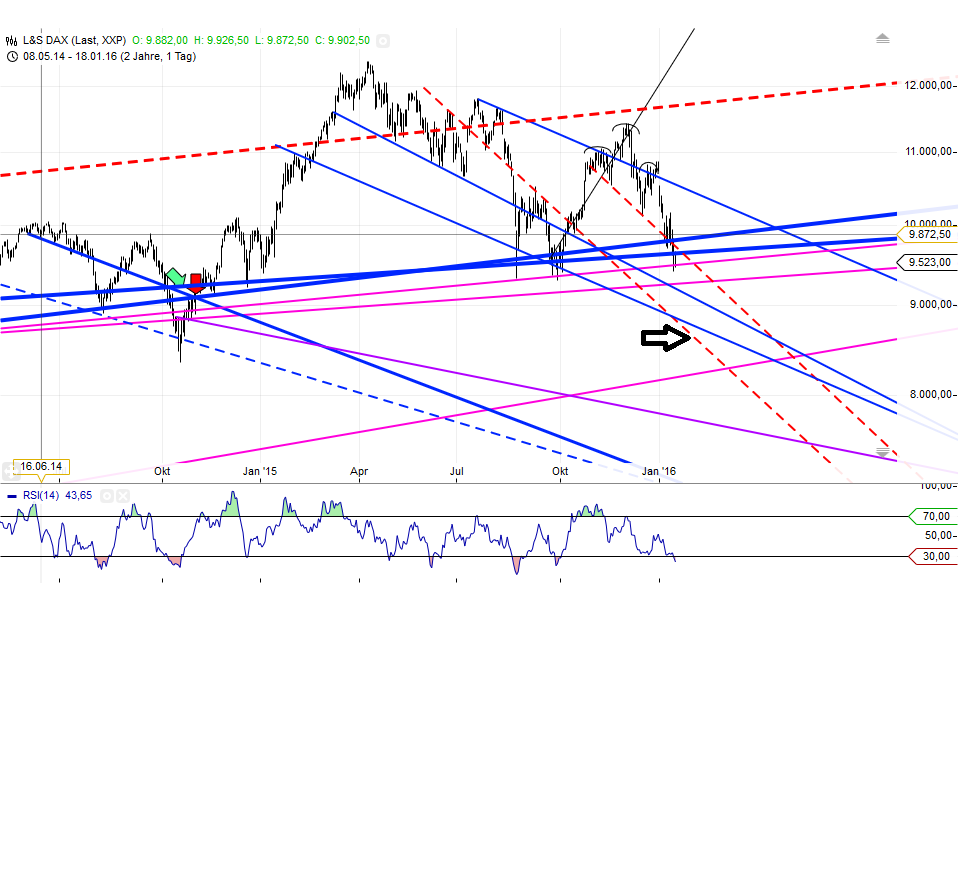958x892 pixels.
Task: Click the Close value C: 9.902,50
Action: (342, 40)
